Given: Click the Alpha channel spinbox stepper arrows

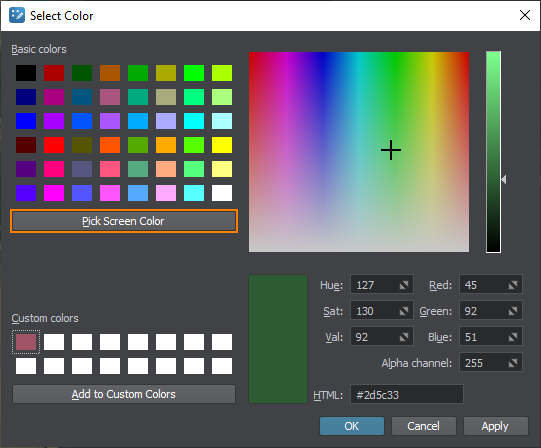Looking at the screenshot, I should tap(513, 363).
